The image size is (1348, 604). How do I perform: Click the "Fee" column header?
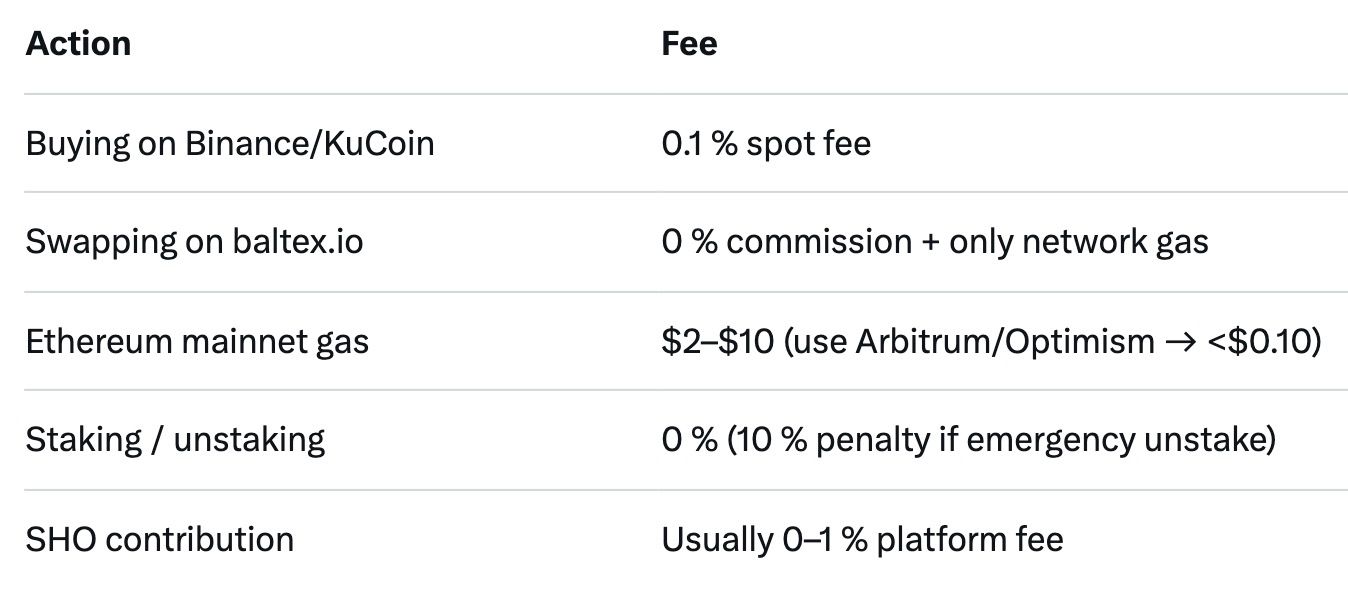point(689,44)
